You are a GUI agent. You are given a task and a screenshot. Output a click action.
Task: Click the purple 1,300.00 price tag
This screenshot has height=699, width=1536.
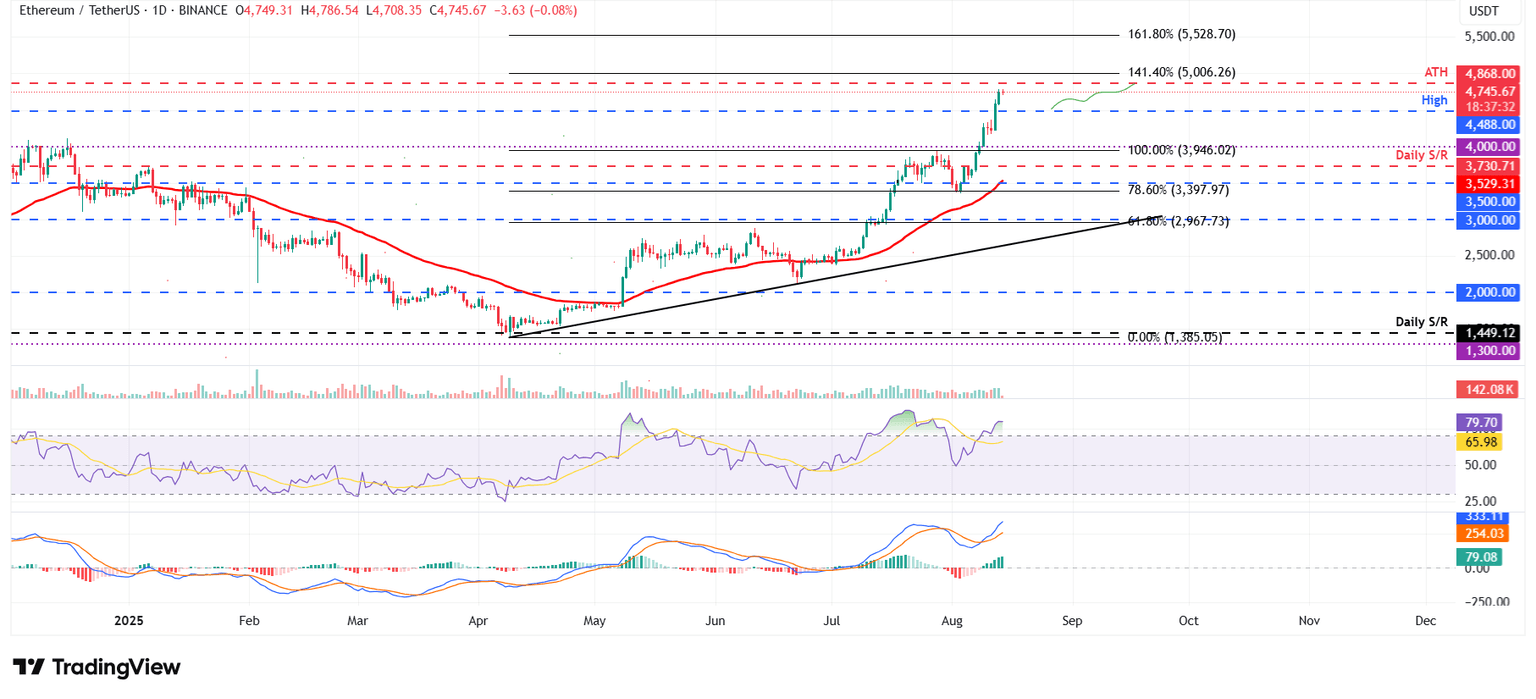[1489, 351]
